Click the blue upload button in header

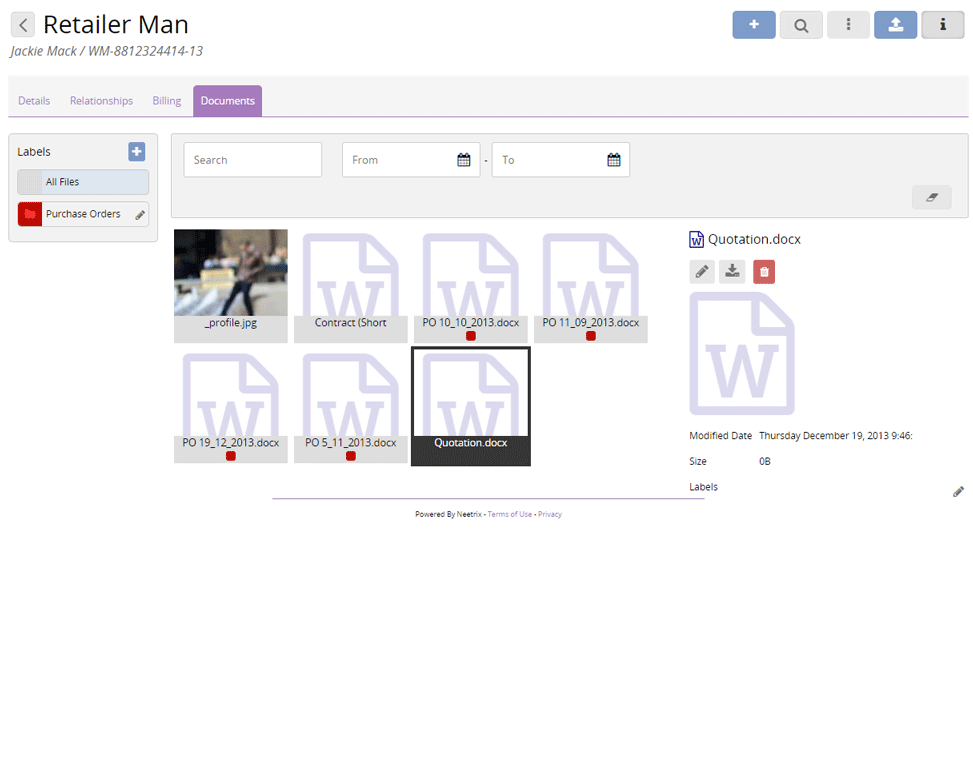(895, 25)
